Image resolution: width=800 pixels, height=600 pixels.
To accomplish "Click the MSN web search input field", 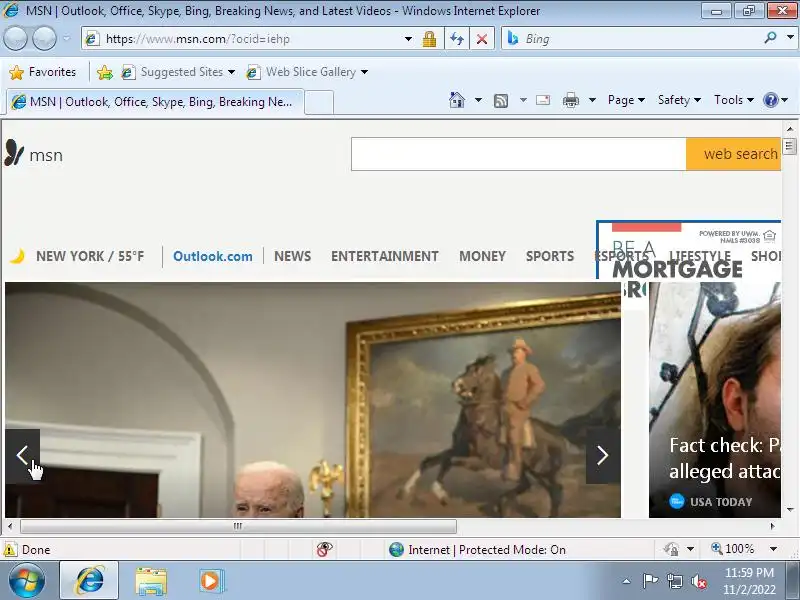I will click(x=518, y=154).
